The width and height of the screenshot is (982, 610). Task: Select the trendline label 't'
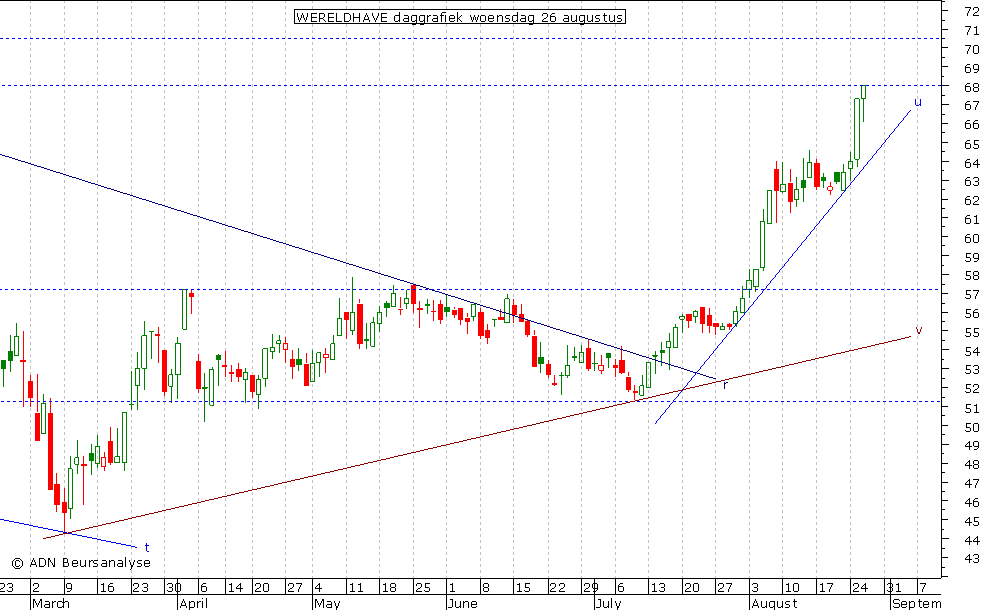coord(146,547)
